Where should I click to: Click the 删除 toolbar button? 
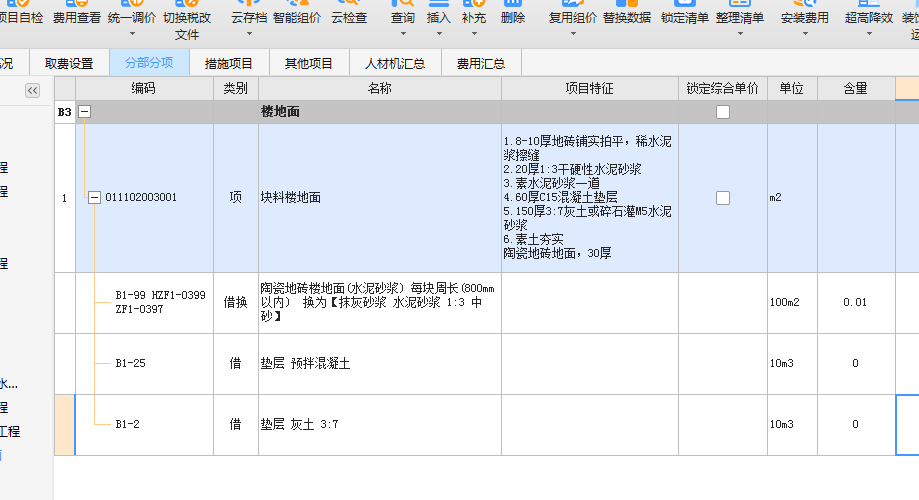coord(513,13)
